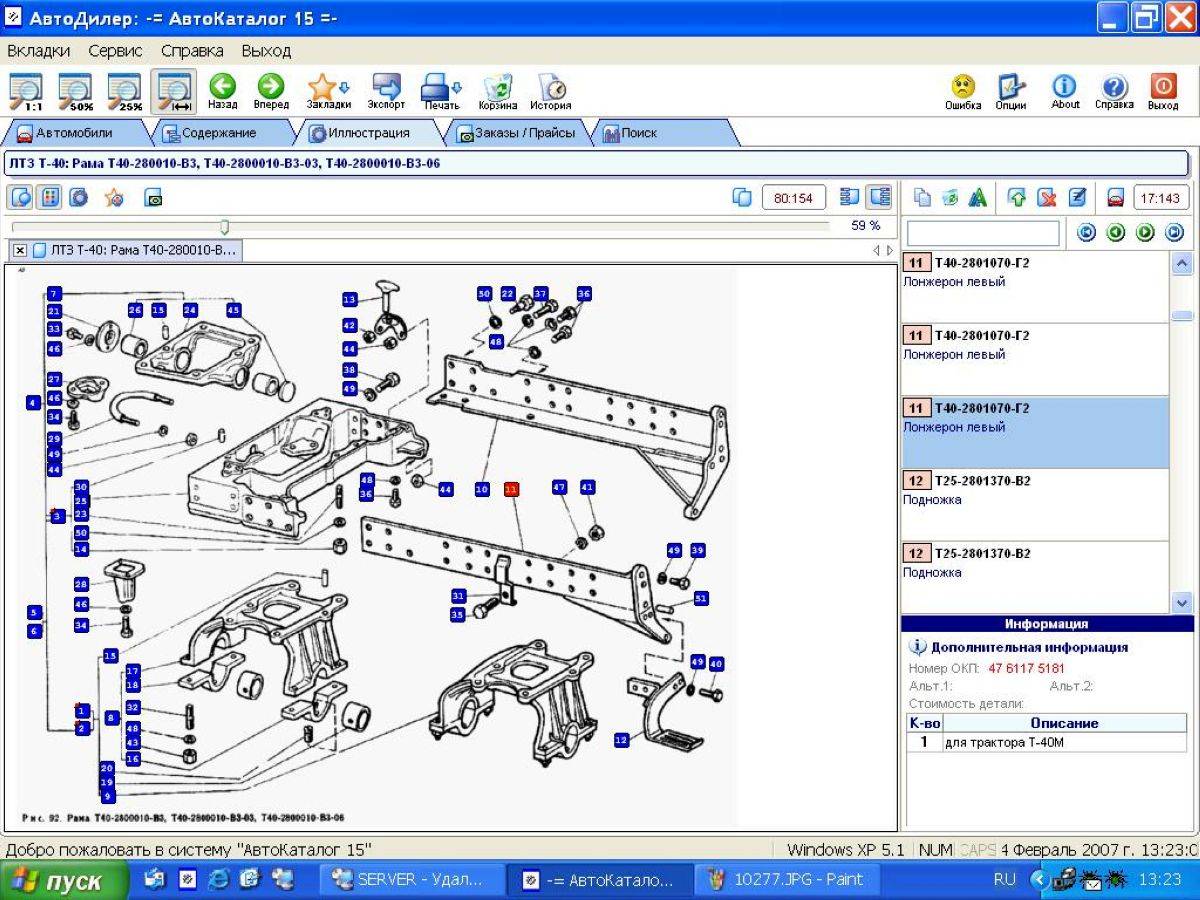Open Опции settings icon
Screen dimensions: 1200x900
[1011, 91]
